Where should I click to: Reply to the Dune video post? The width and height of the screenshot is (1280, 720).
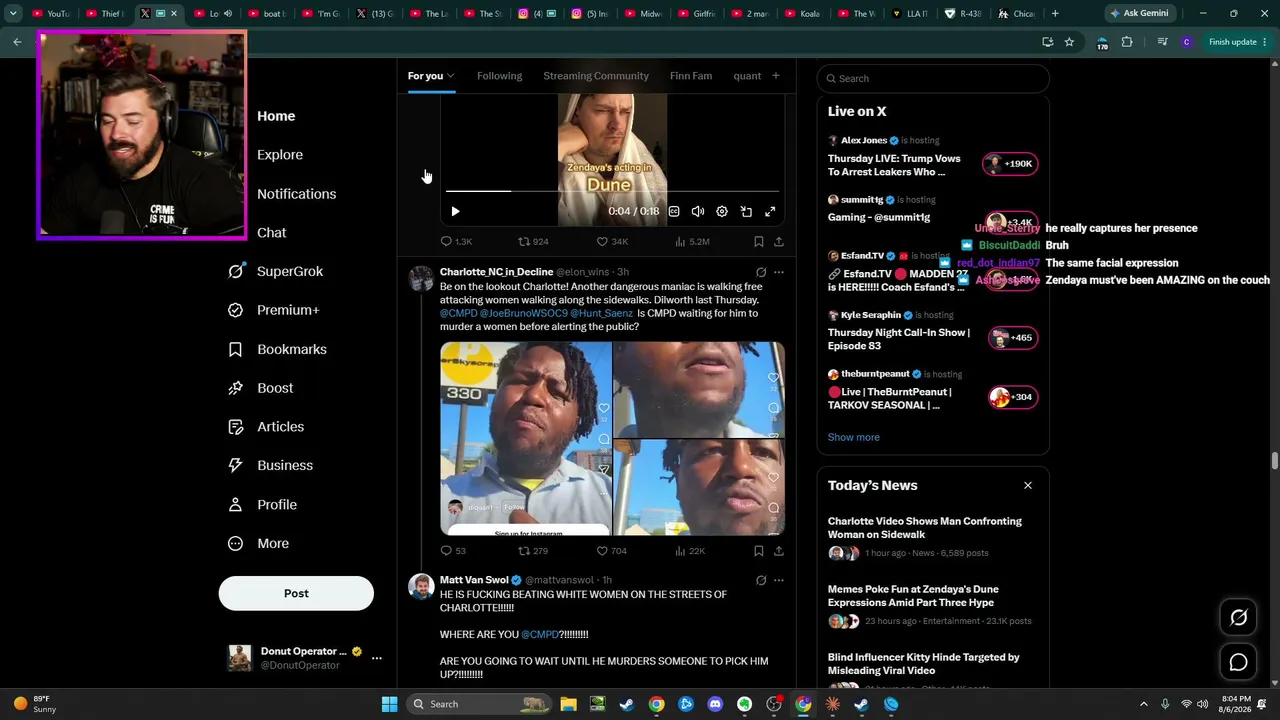click(456, 241)
